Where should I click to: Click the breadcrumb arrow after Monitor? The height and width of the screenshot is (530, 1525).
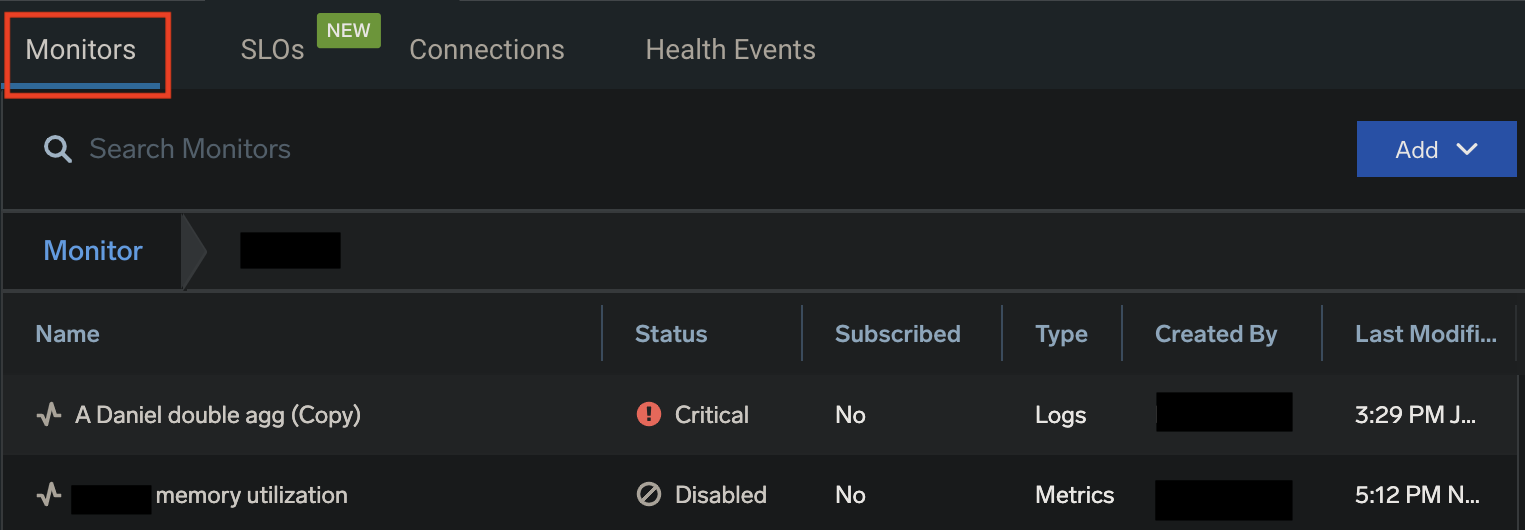coord(194,251)
